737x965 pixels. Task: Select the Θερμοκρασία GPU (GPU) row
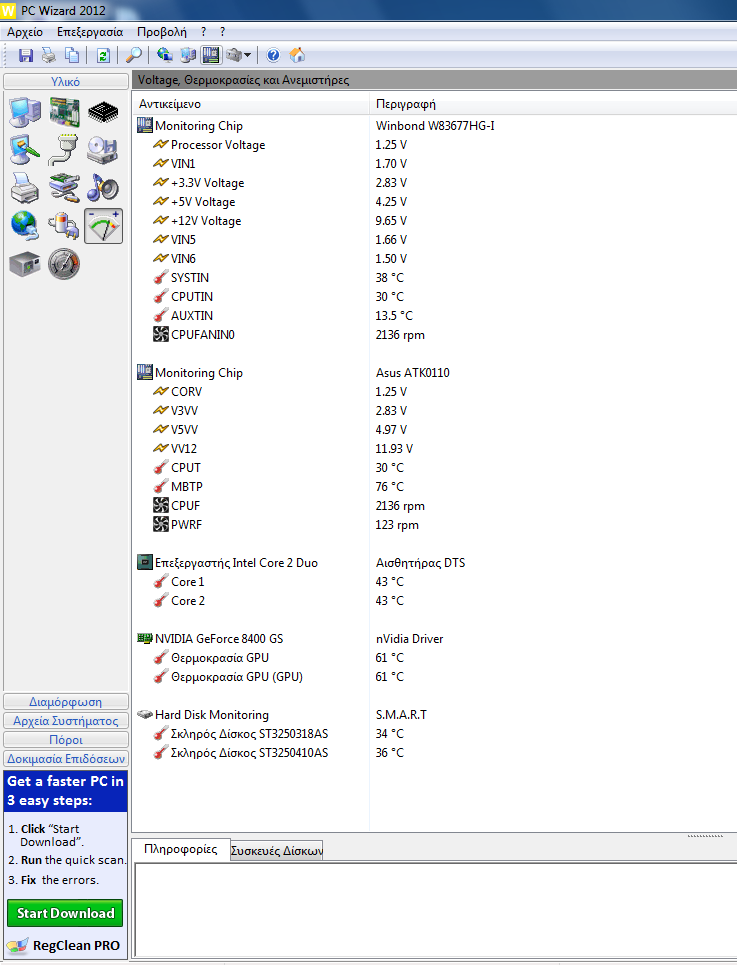[434, 677]
